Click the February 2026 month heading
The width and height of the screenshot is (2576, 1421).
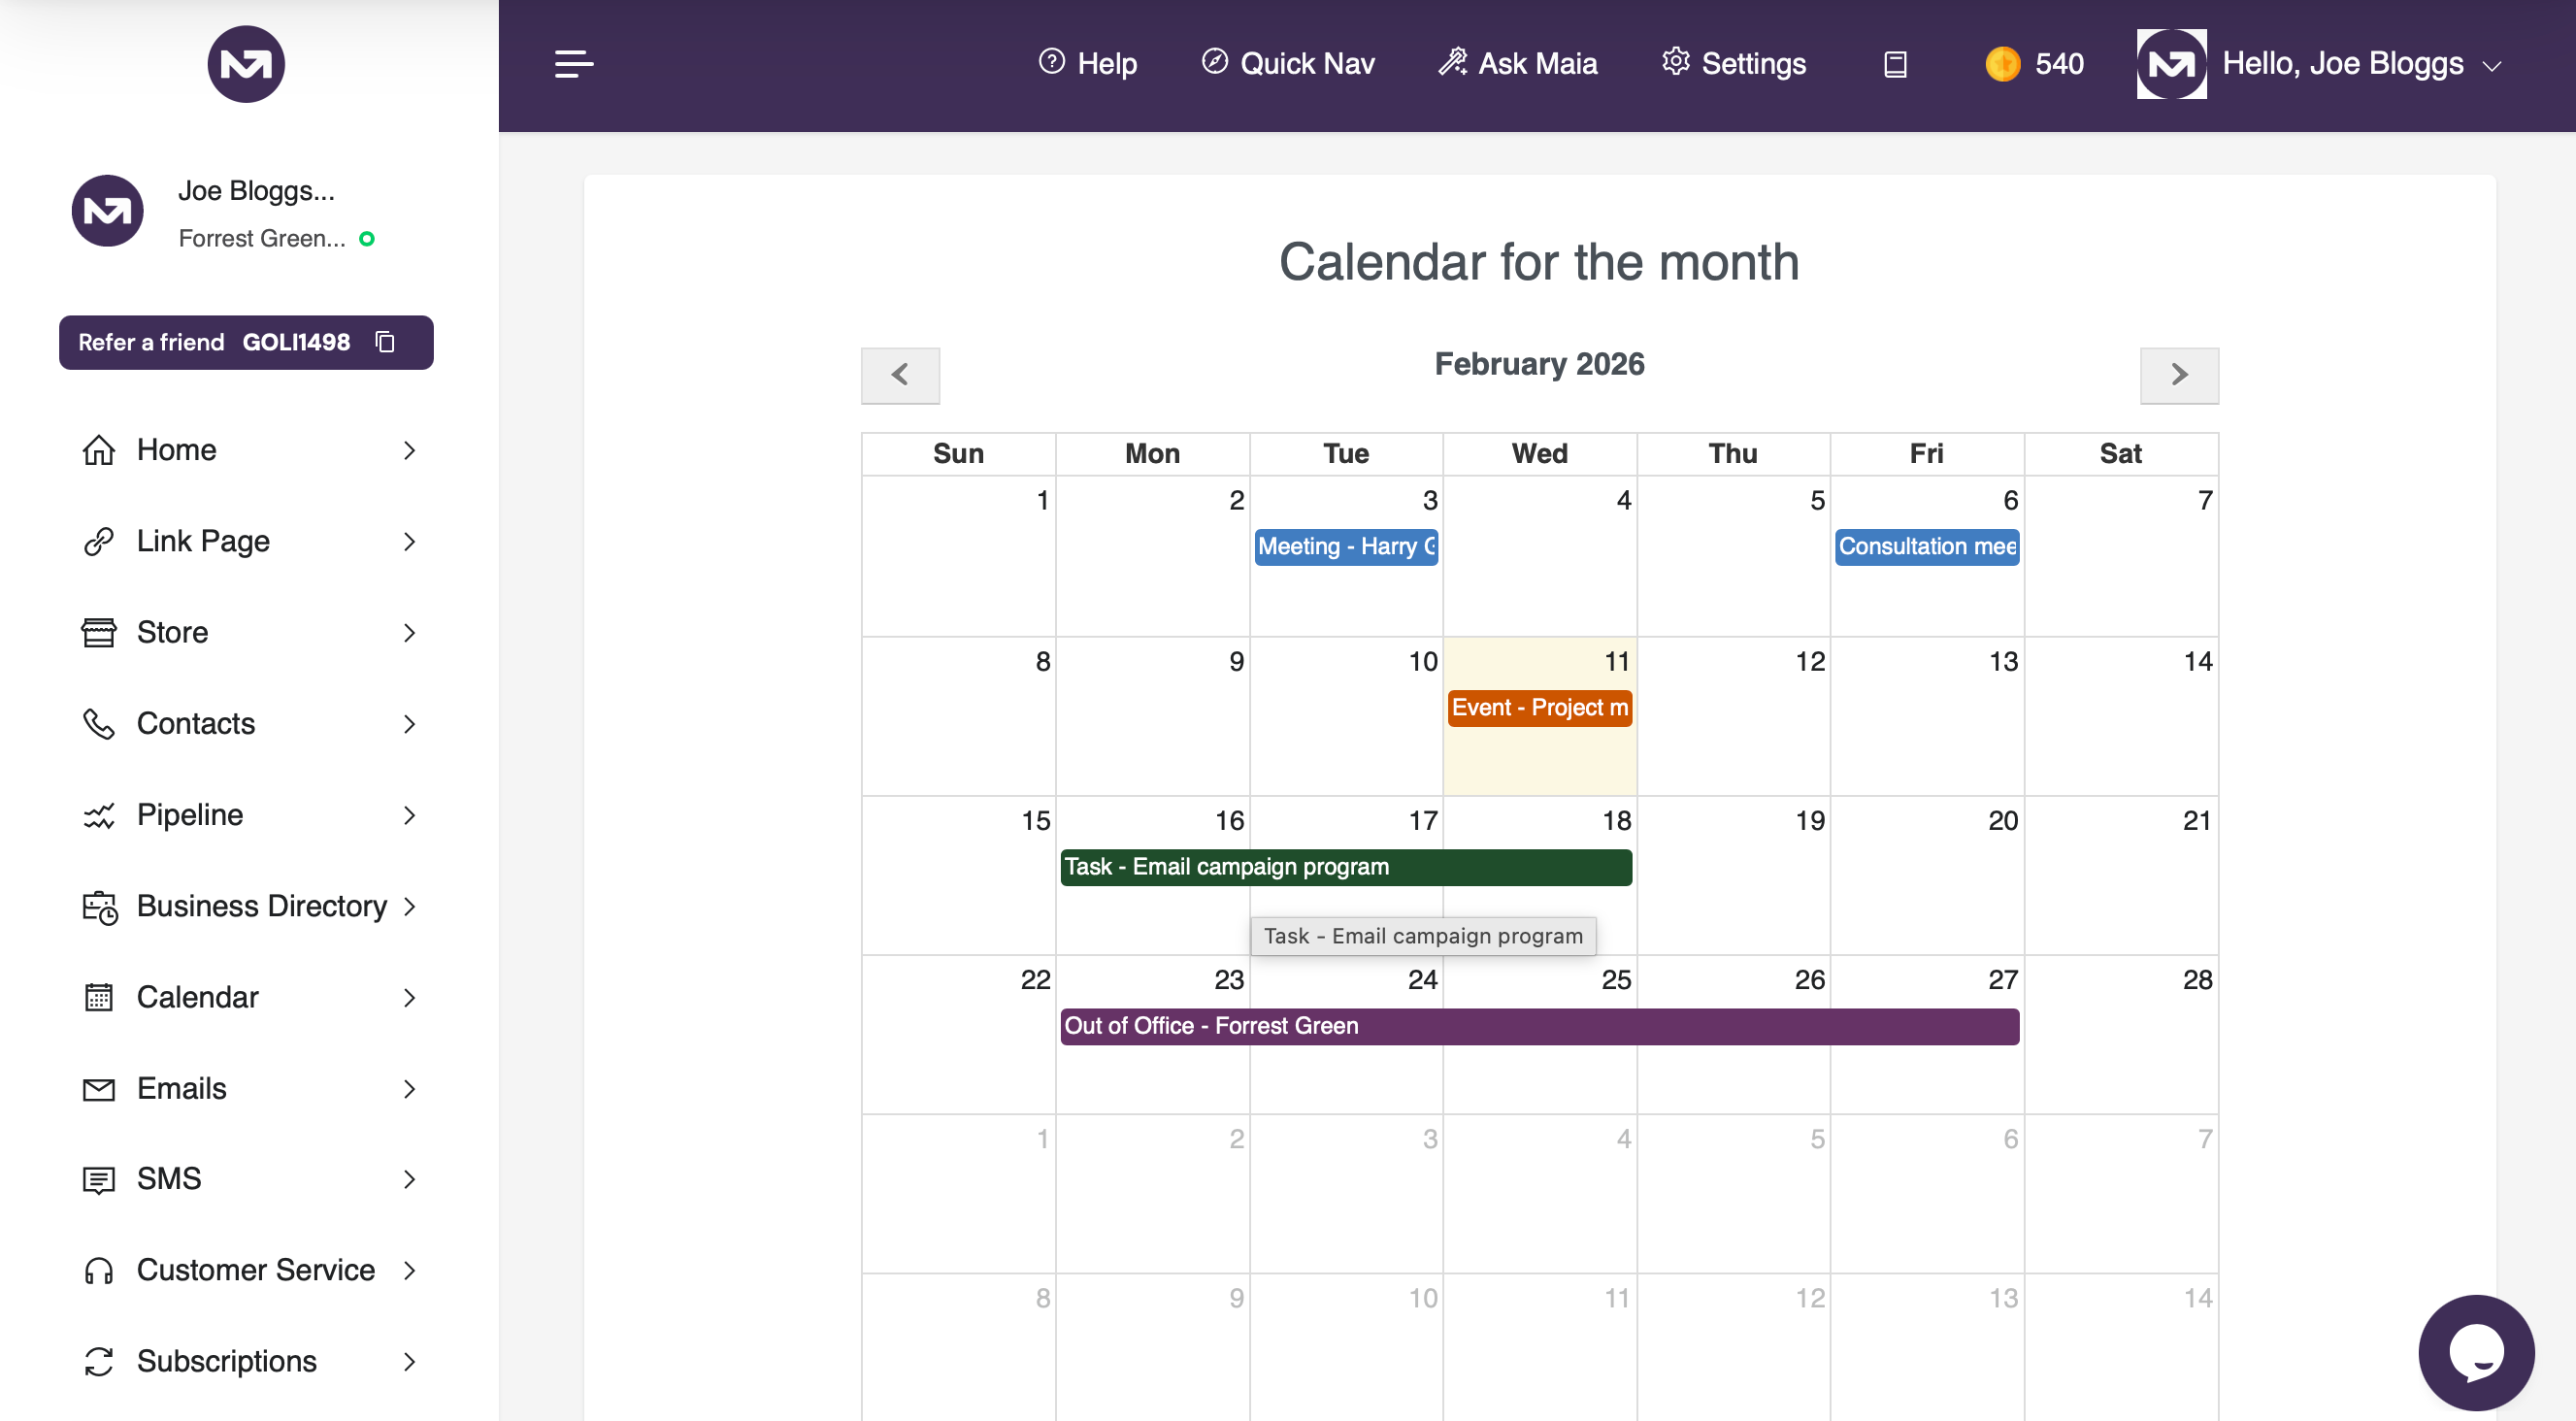[x=1539, y=364]
